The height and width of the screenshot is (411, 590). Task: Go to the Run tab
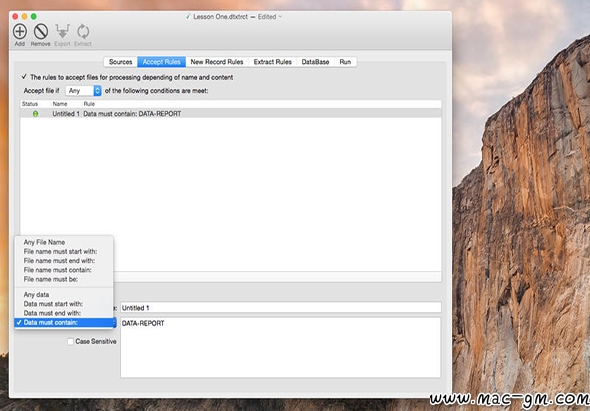[345, 62]
